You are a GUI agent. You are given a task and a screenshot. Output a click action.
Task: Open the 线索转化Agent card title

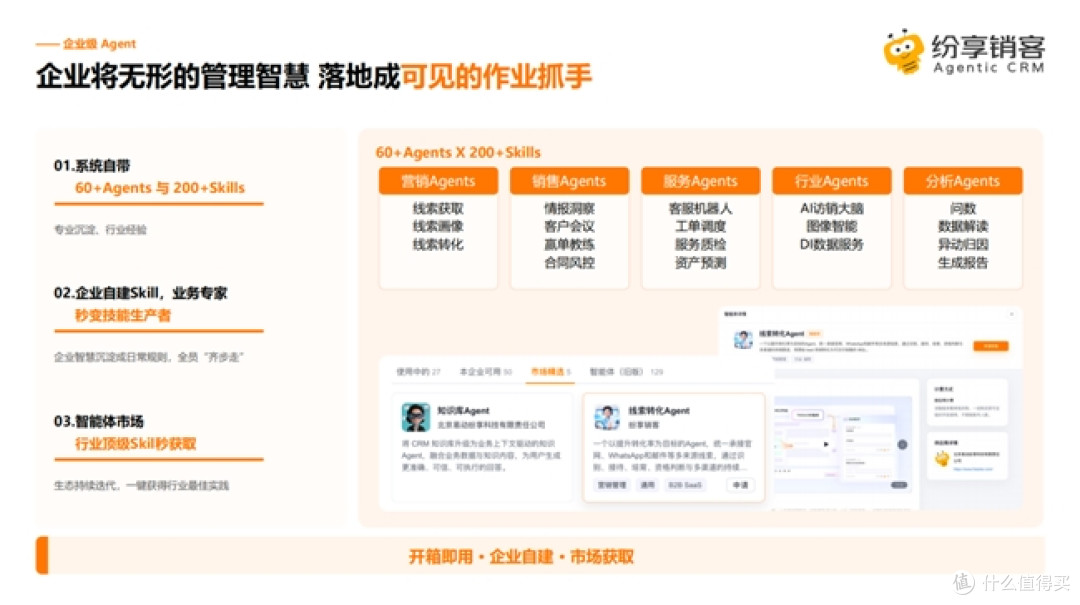(658, 410)
